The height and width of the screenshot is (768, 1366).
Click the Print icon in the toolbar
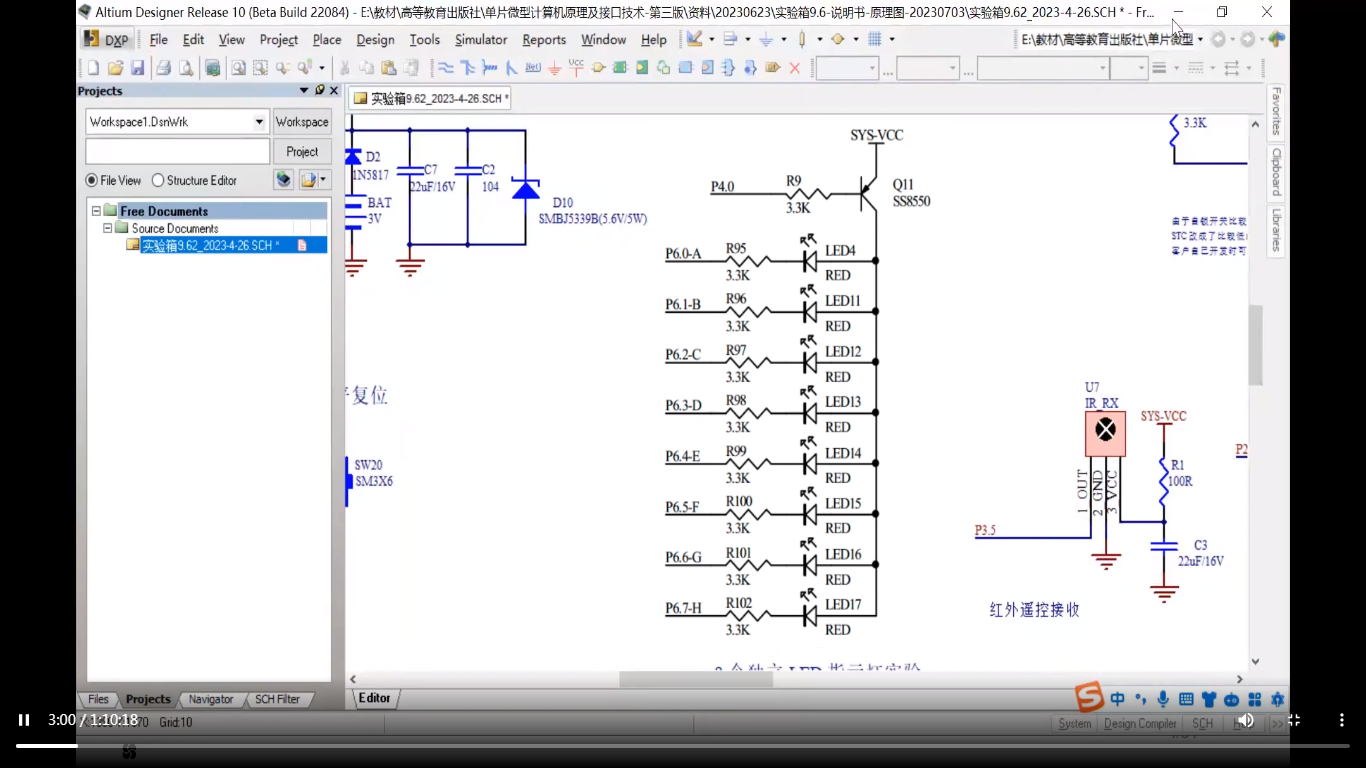click(x=163, y=68)
